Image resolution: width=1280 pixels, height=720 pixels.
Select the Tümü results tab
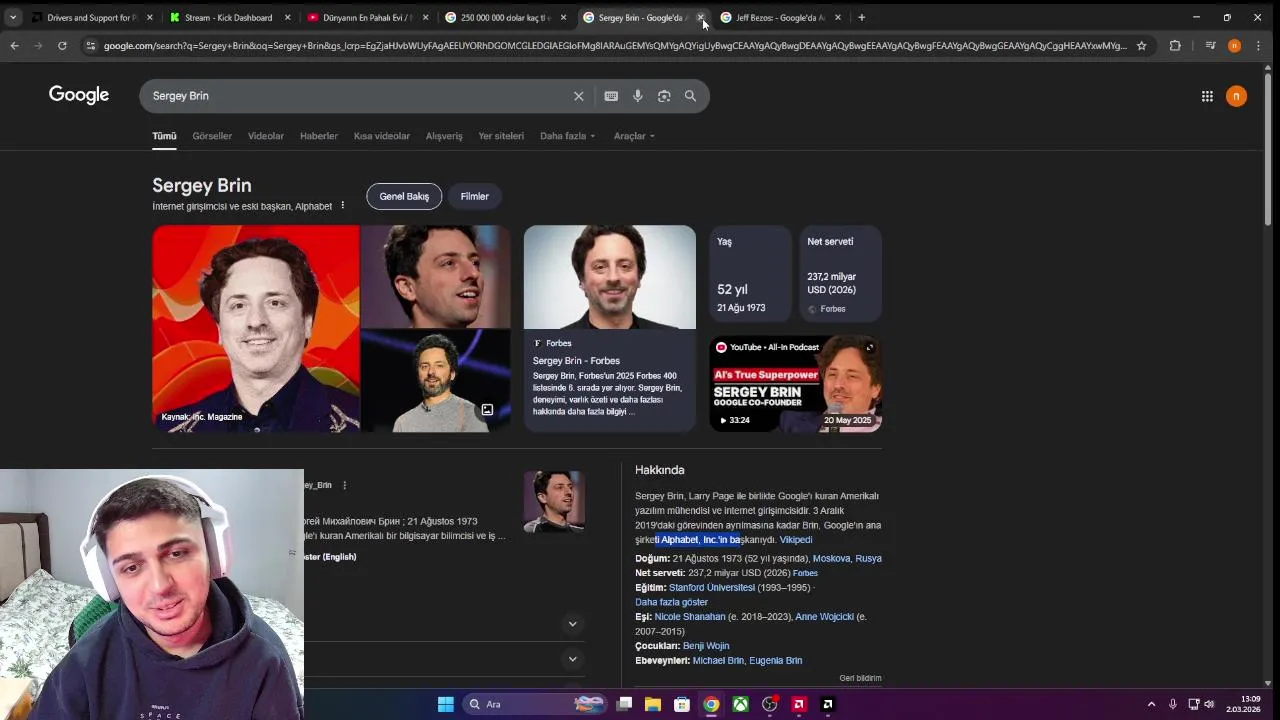[164, 136]
